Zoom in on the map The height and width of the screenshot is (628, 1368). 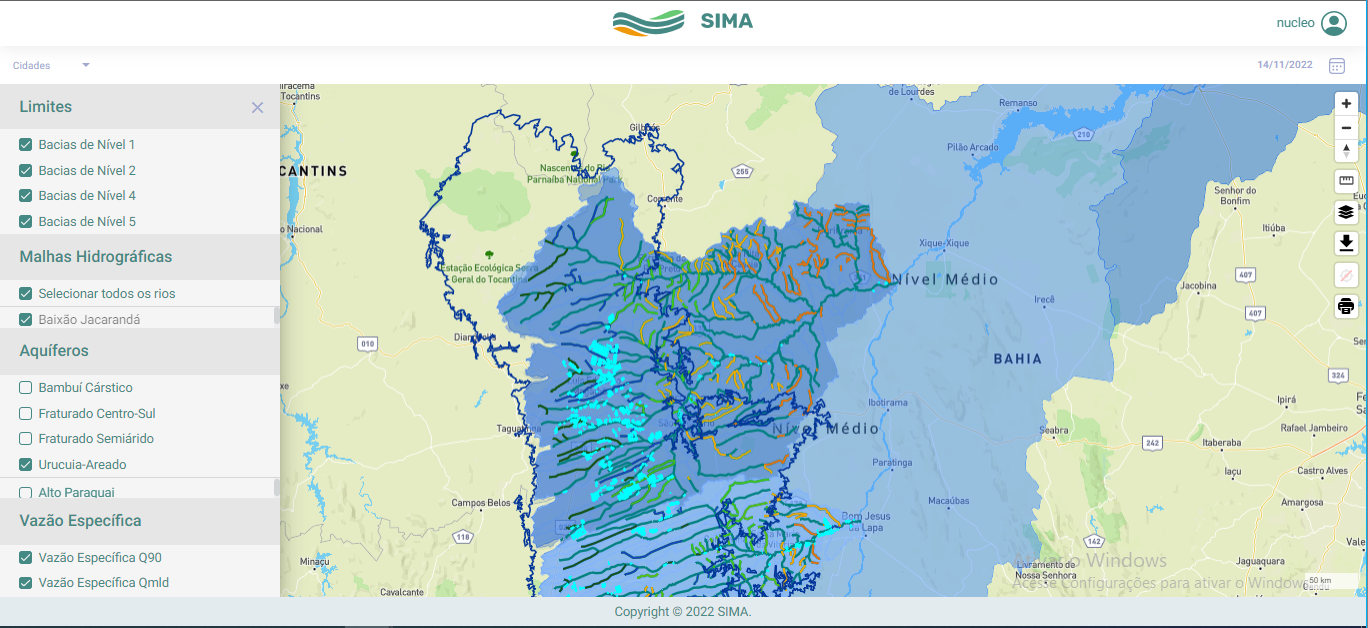pos(1346,104)
